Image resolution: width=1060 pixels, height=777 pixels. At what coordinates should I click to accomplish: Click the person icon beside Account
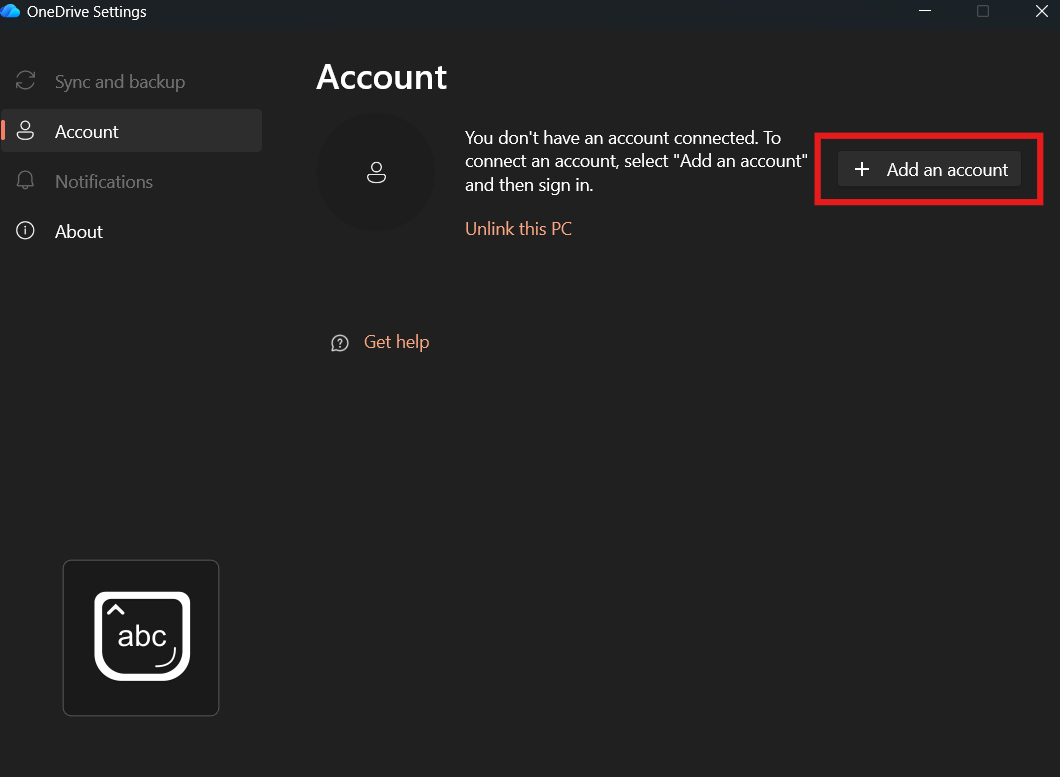tap(26, 131)
